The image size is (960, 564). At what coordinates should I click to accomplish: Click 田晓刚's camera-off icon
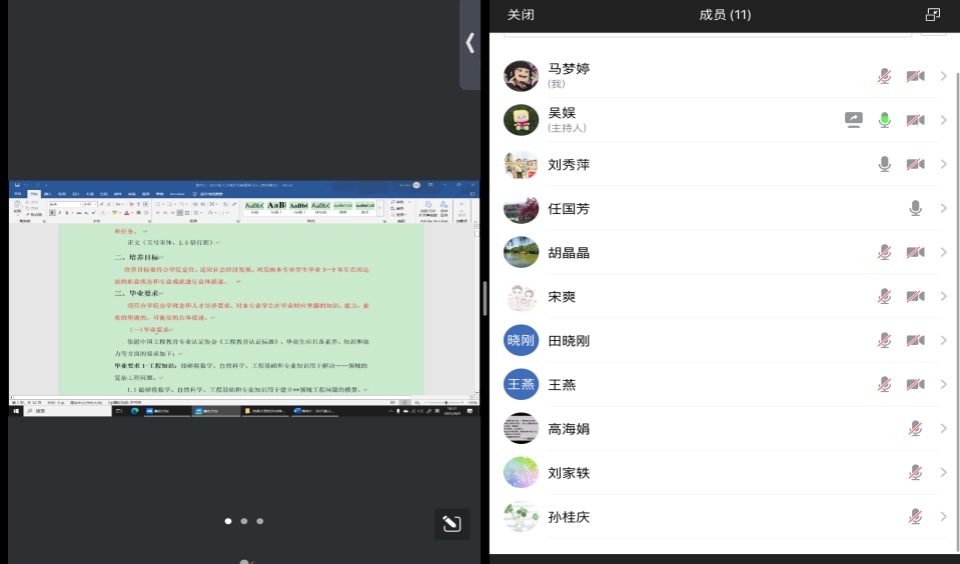915,340
